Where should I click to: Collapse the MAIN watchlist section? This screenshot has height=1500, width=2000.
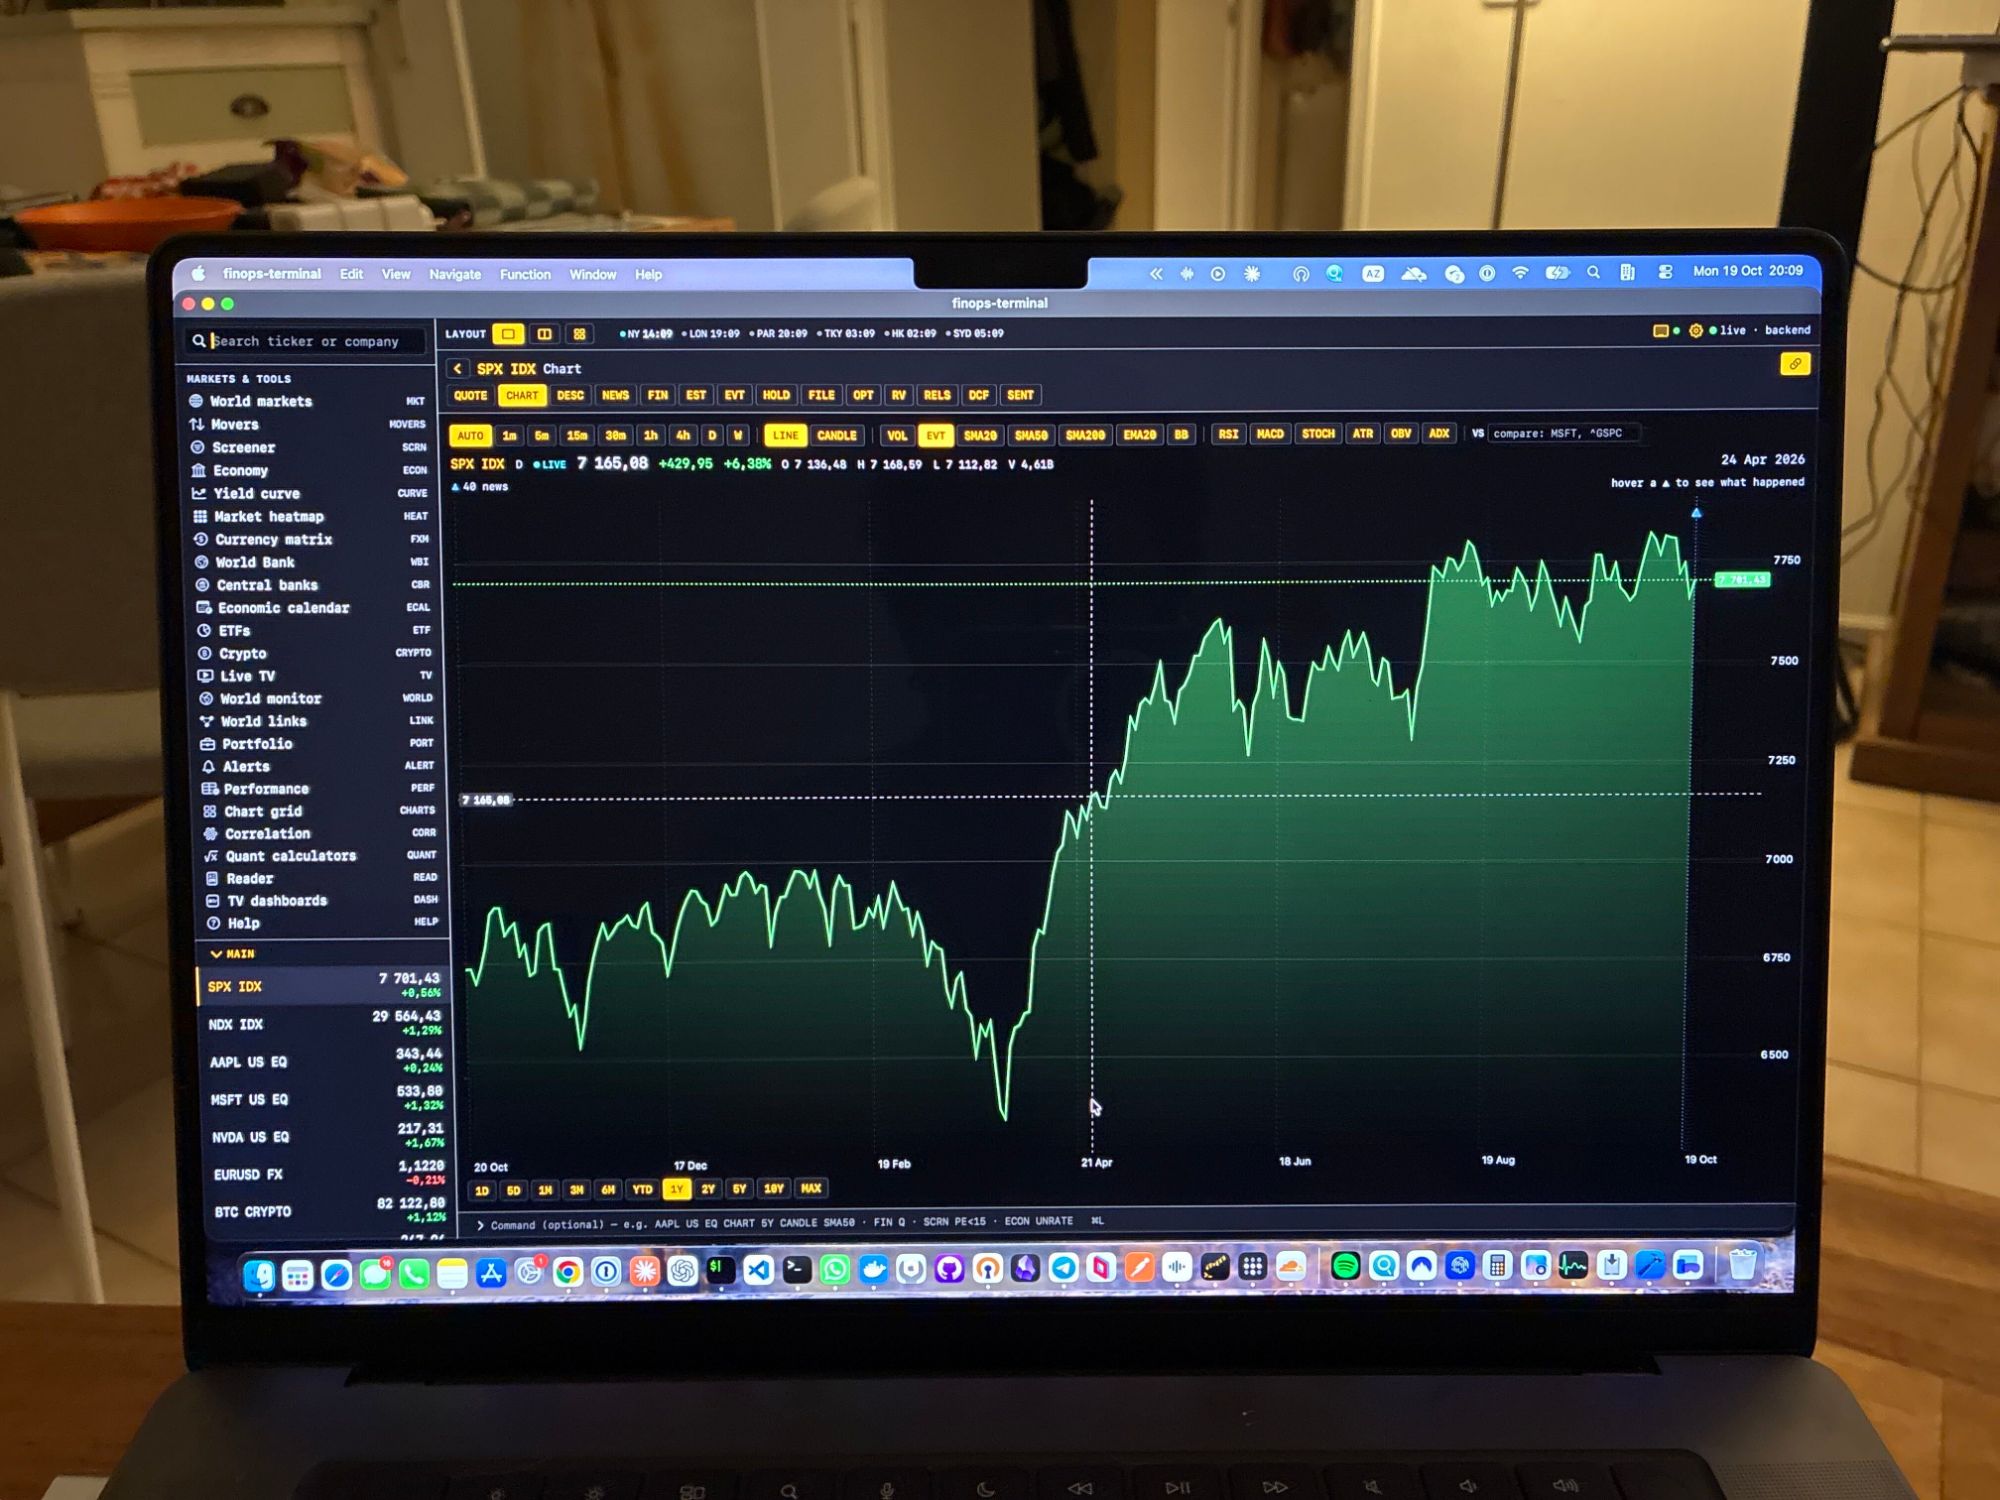232,954
